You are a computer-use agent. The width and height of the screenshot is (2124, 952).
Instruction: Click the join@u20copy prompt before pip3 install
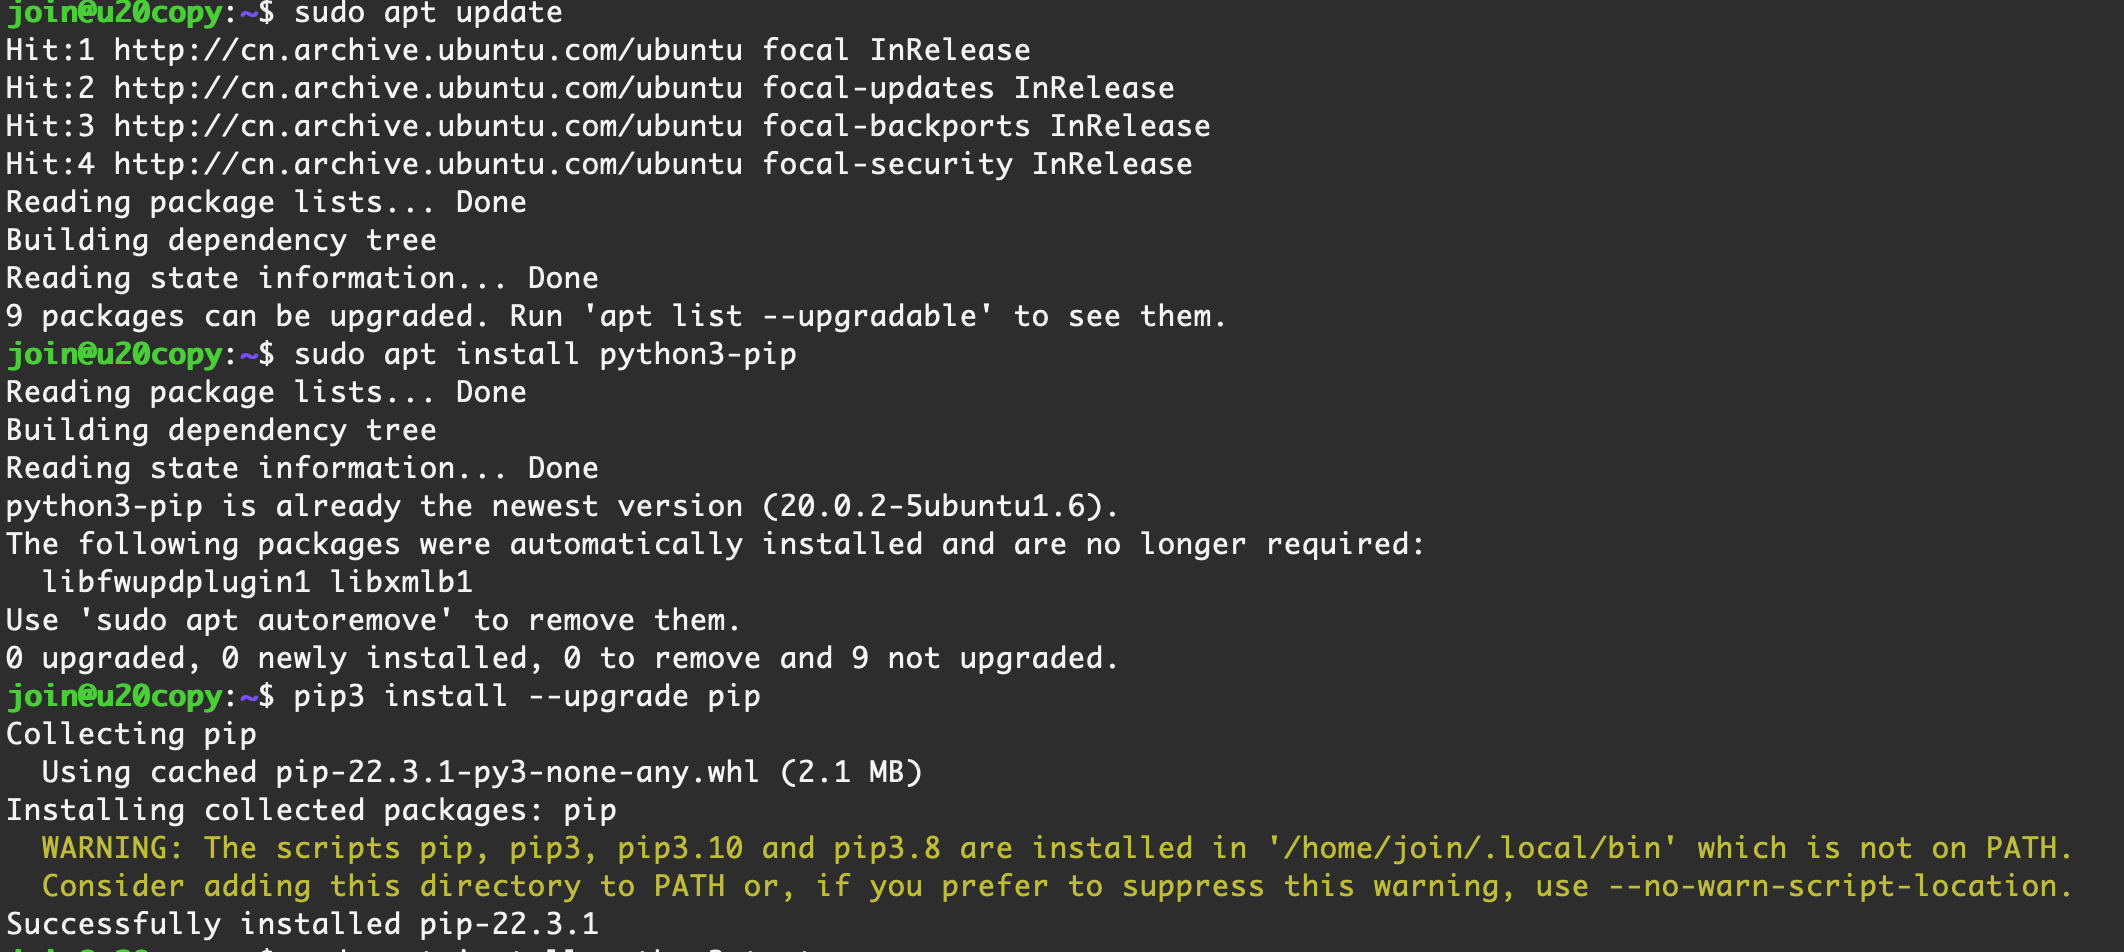(115, 696)
